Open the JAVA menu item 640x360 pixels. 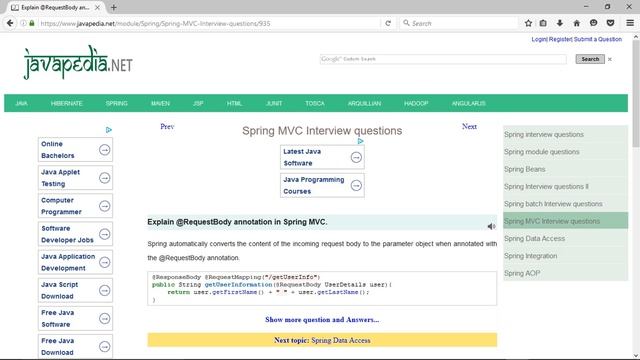point(21,103)
